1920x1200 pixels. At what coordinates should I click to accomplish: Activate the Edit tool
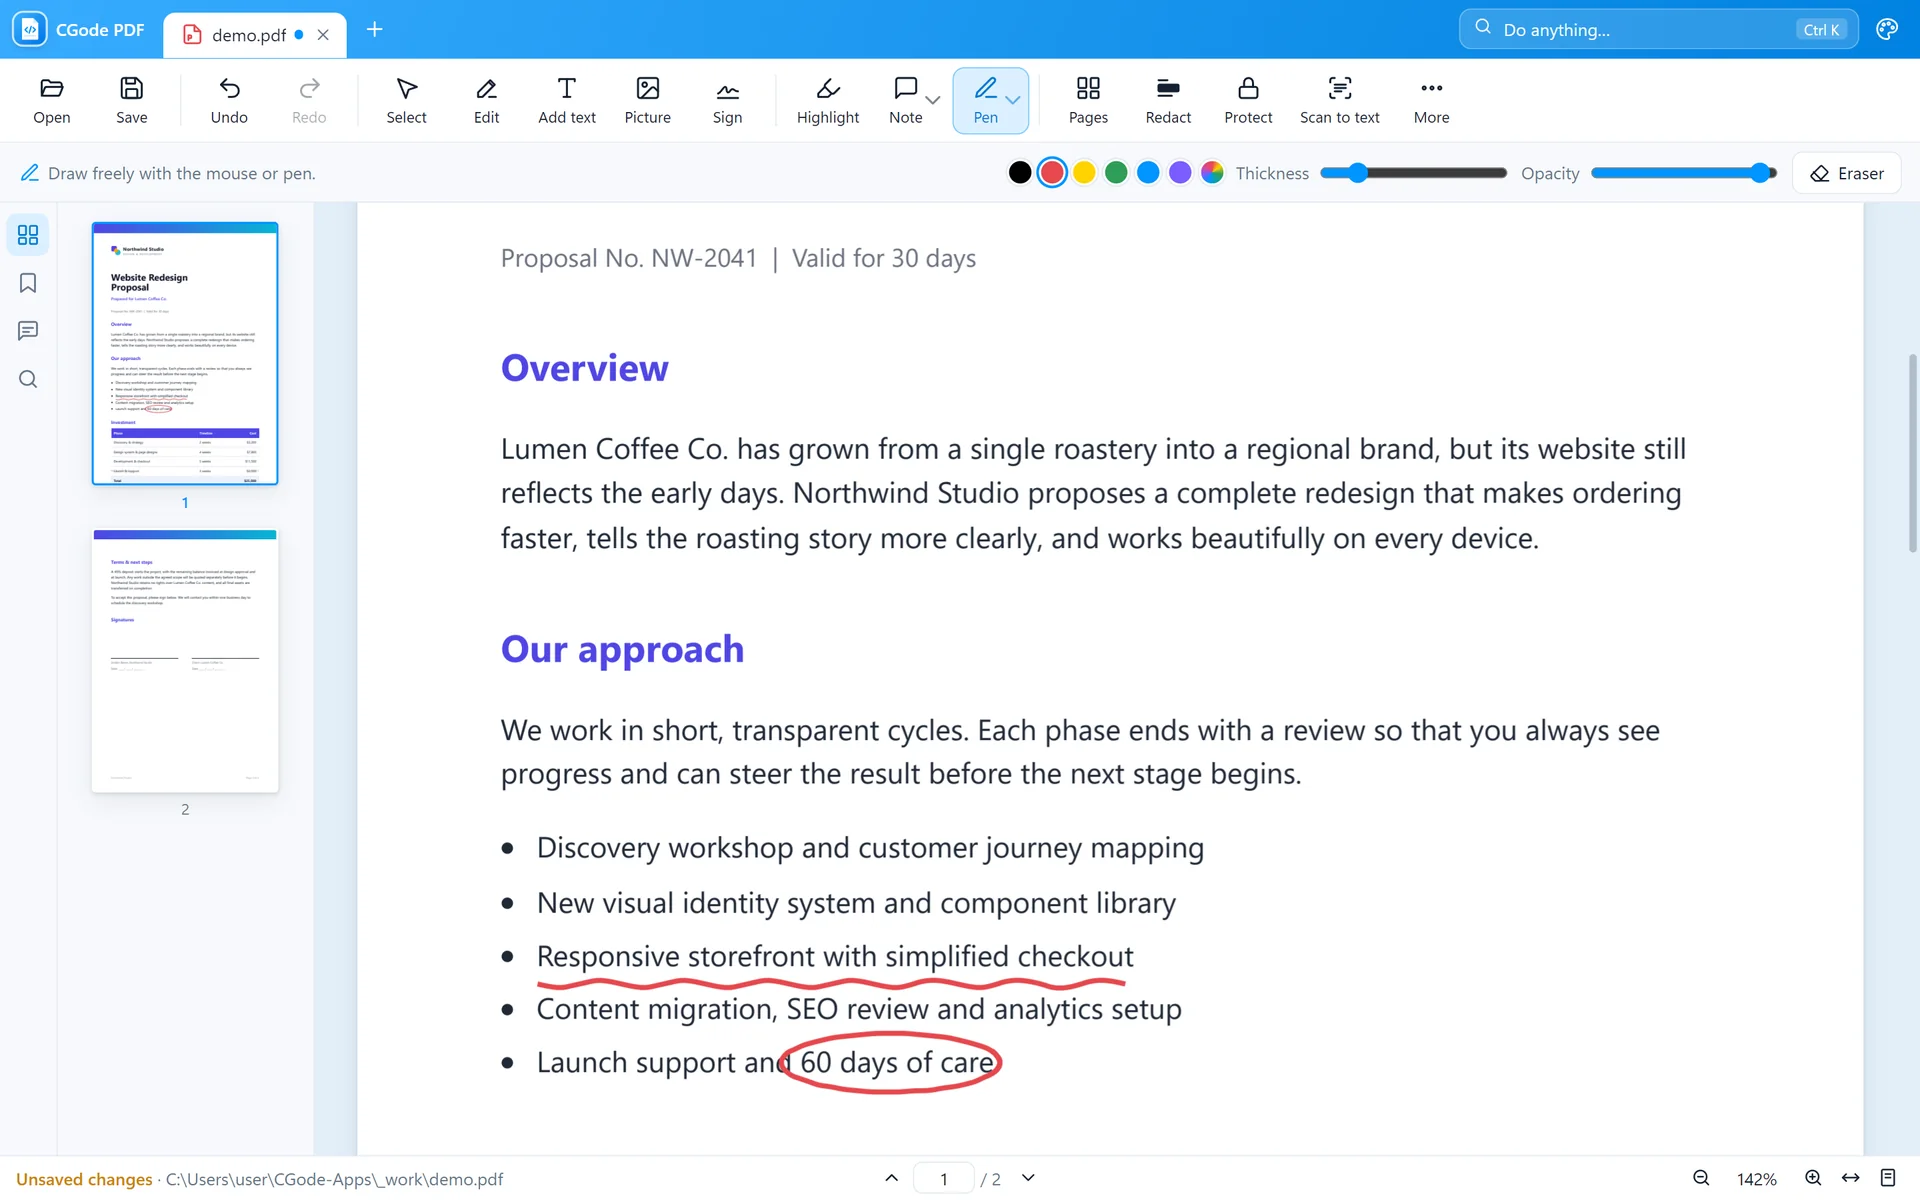486,100
